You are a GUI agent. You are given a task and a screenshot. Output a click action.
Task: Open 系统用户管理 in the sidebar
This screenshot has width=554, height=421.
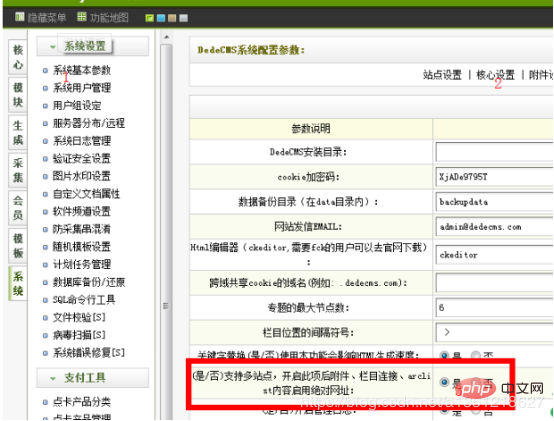(82, 88)
